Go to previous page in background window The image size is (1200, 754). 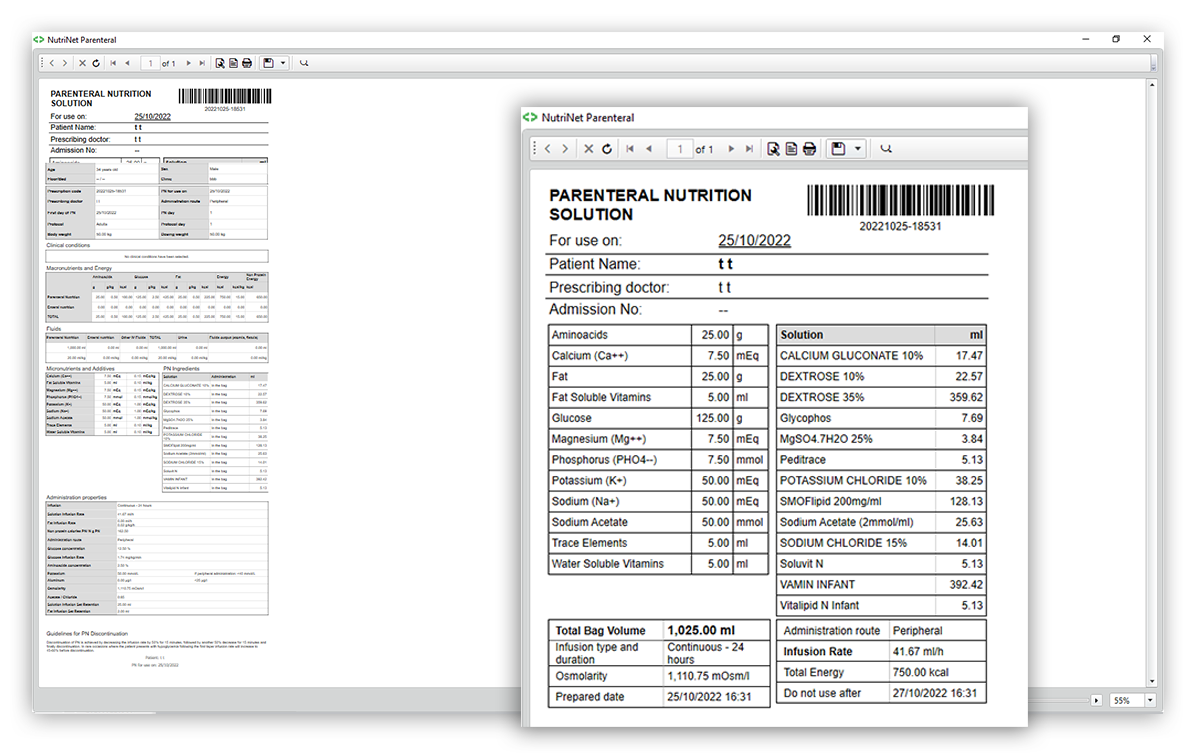tap(127, 63)
